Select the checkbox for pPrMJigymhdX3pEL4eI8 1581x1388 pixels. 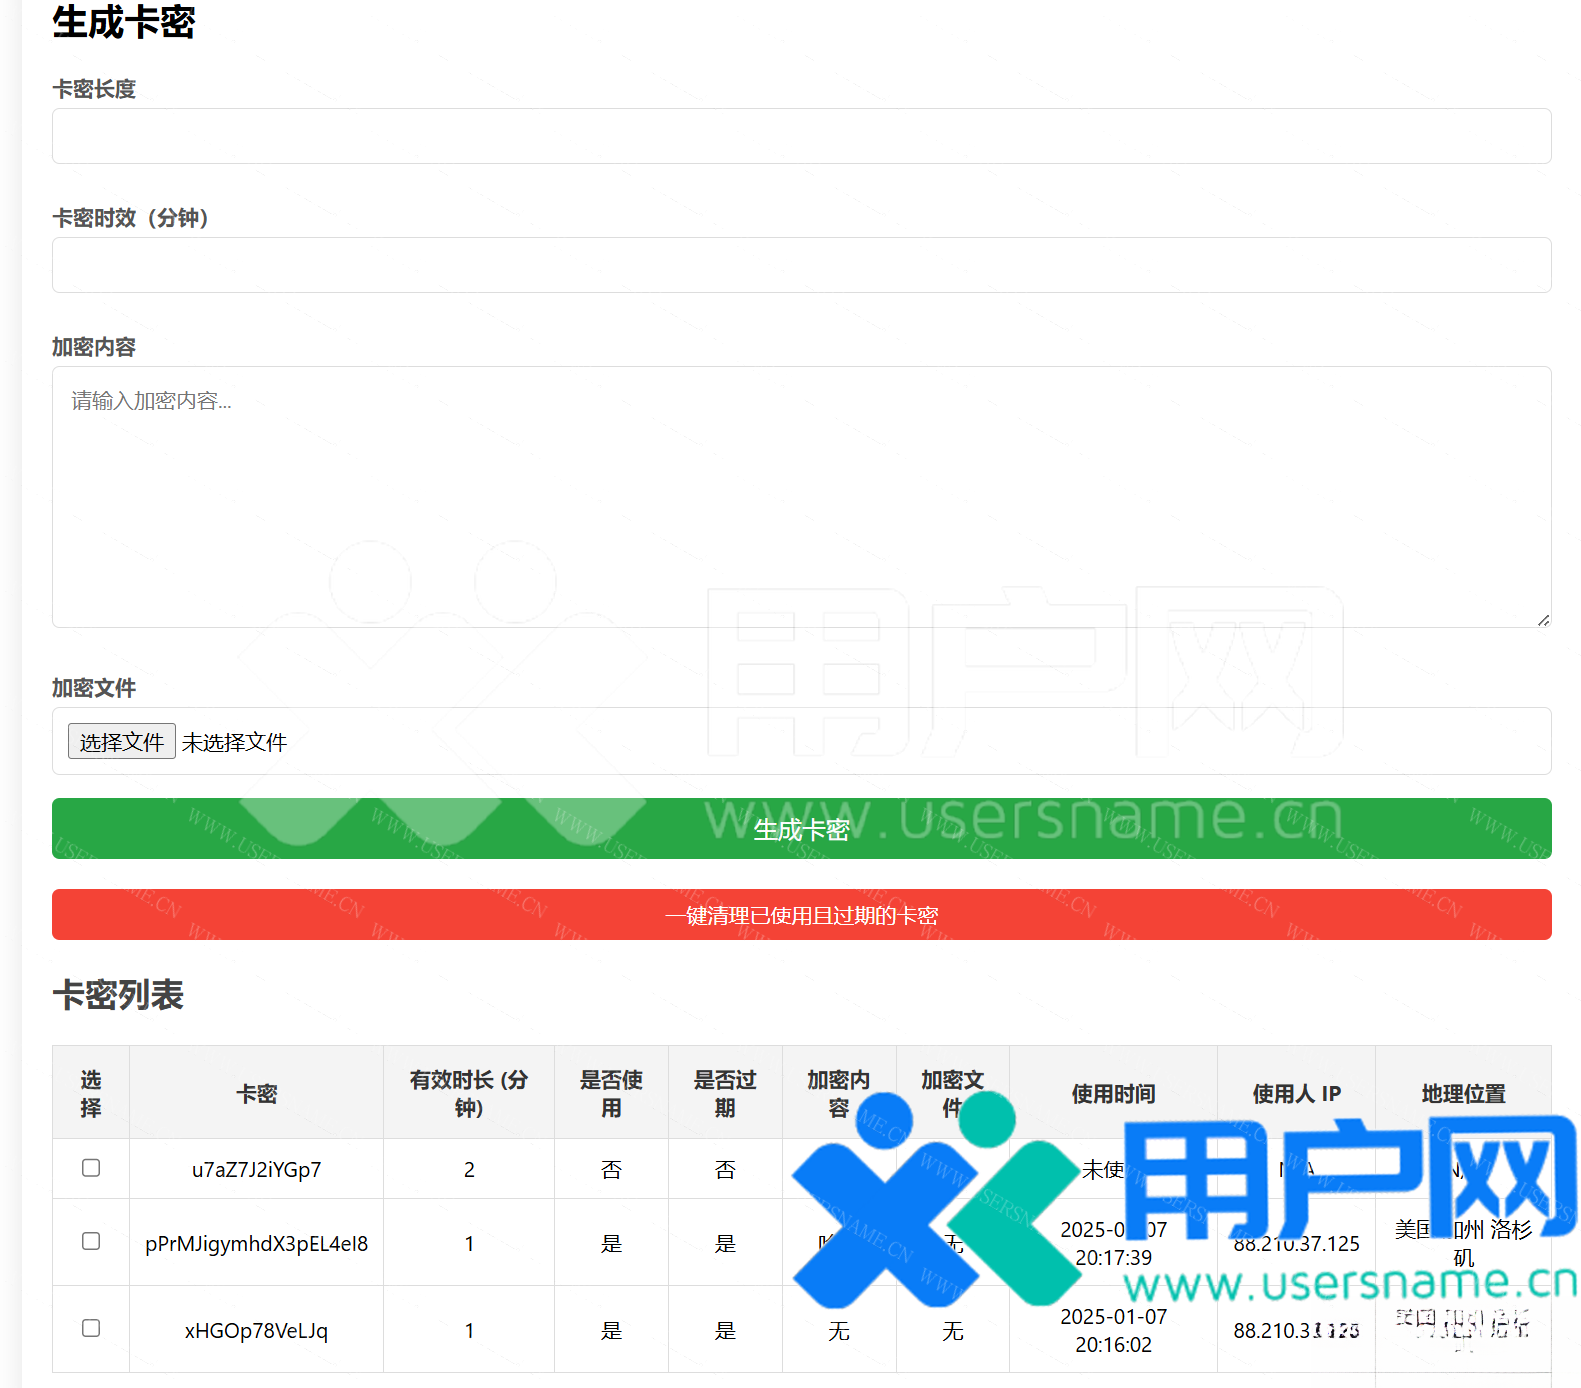tap(91, 1241)
